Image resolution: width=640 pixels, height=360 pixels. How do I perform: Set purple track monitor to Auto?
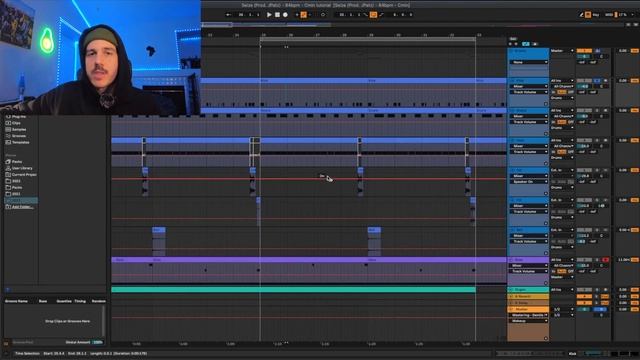click(x=562, y=271)
